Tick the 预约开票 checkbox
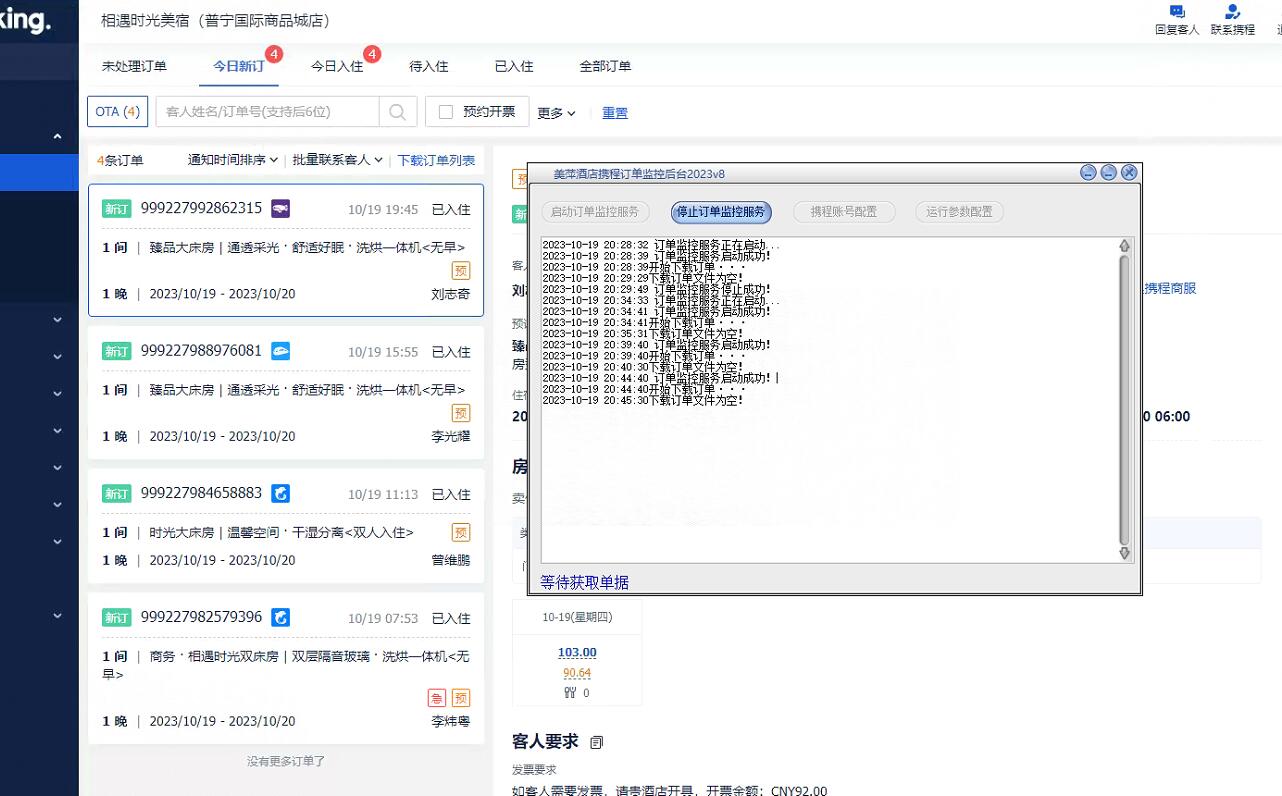The image size is (1282, 796). (446, 112)
